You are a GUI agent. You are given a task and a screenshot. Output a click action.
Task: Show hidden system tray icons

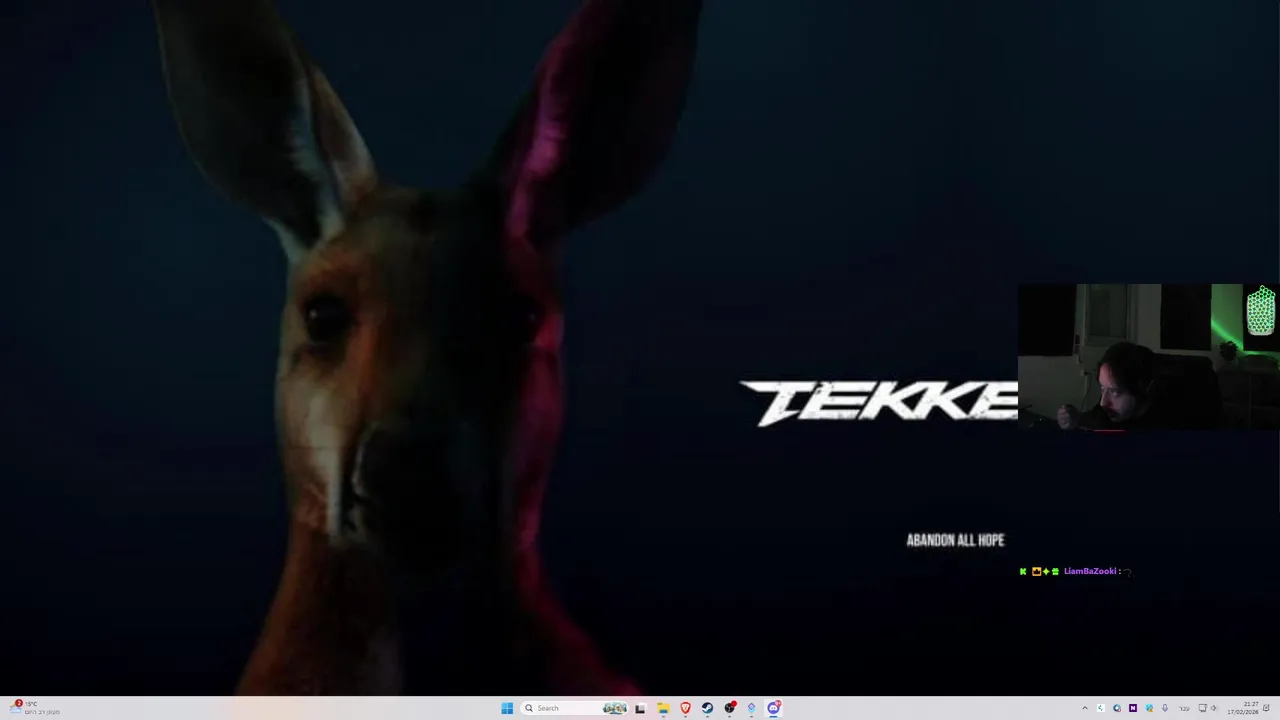click(x=1085, y=708)
